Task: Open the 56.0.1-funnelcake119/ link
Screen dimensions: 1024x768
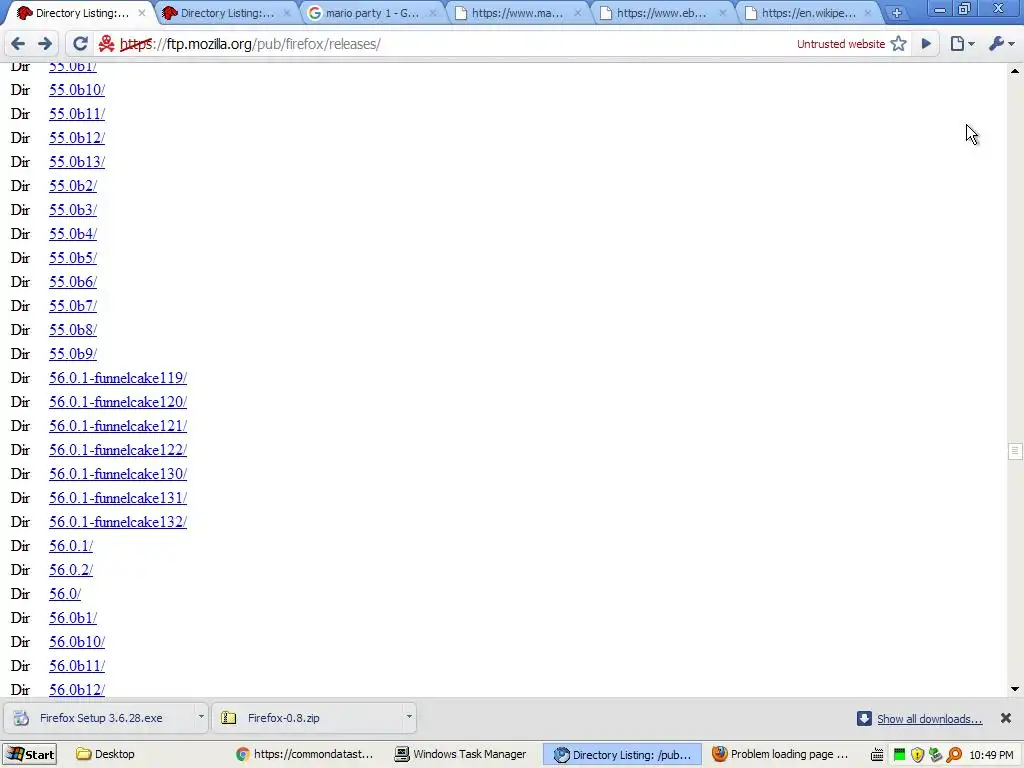Action: coord(118,377)
